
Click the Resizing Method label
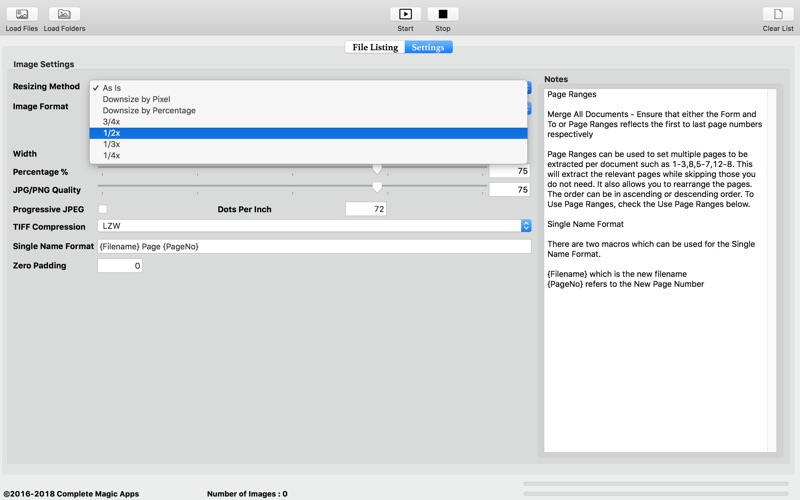46,86
